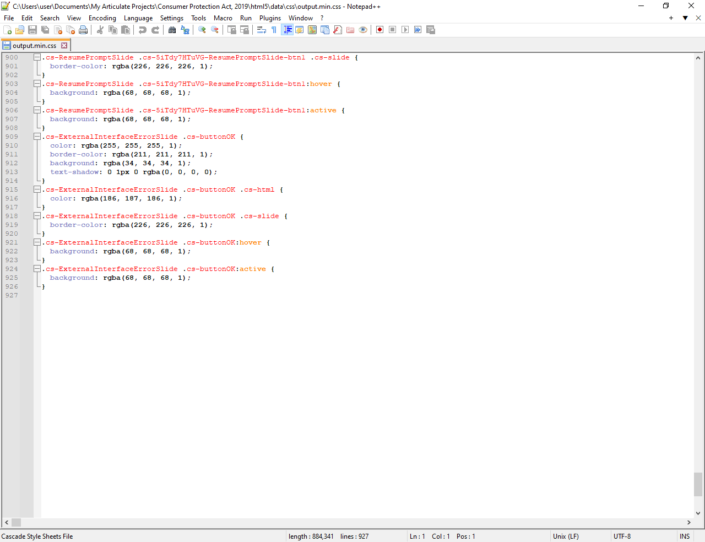This screenshot has height=542, width=705.
Task: Collapse the fold marker at line 909
Action: click(37, 136)
